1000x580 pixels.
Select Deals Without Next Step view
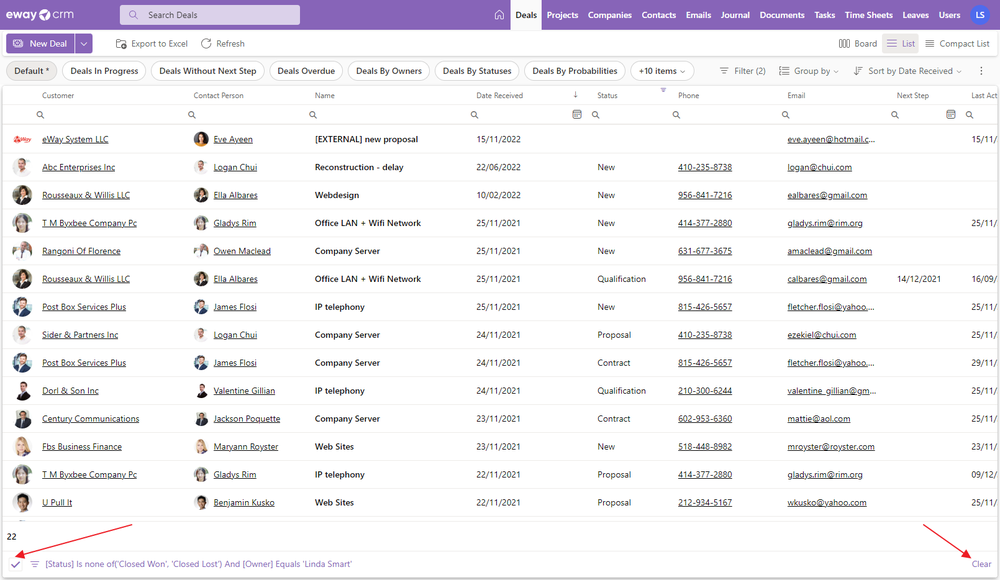[x=207, y=71]
